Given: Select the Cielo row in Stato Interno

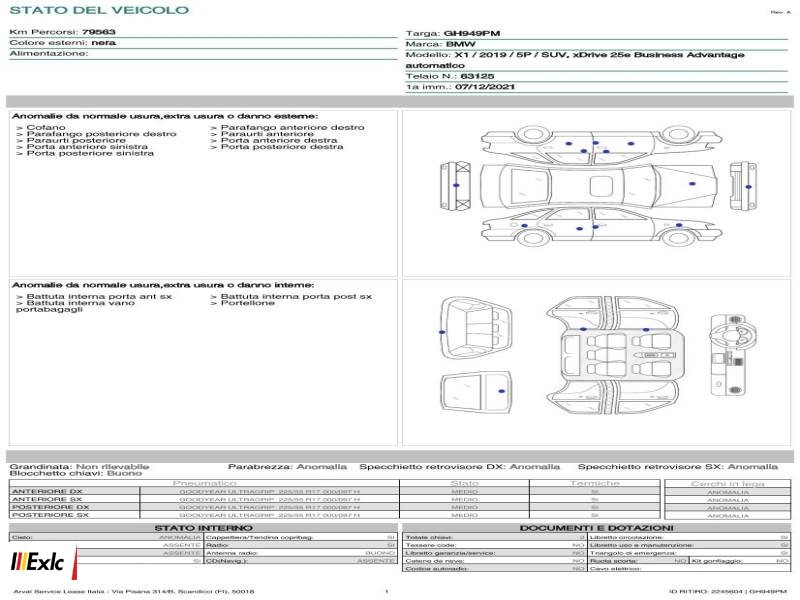Looking at the screenshot, I should 106,537.
